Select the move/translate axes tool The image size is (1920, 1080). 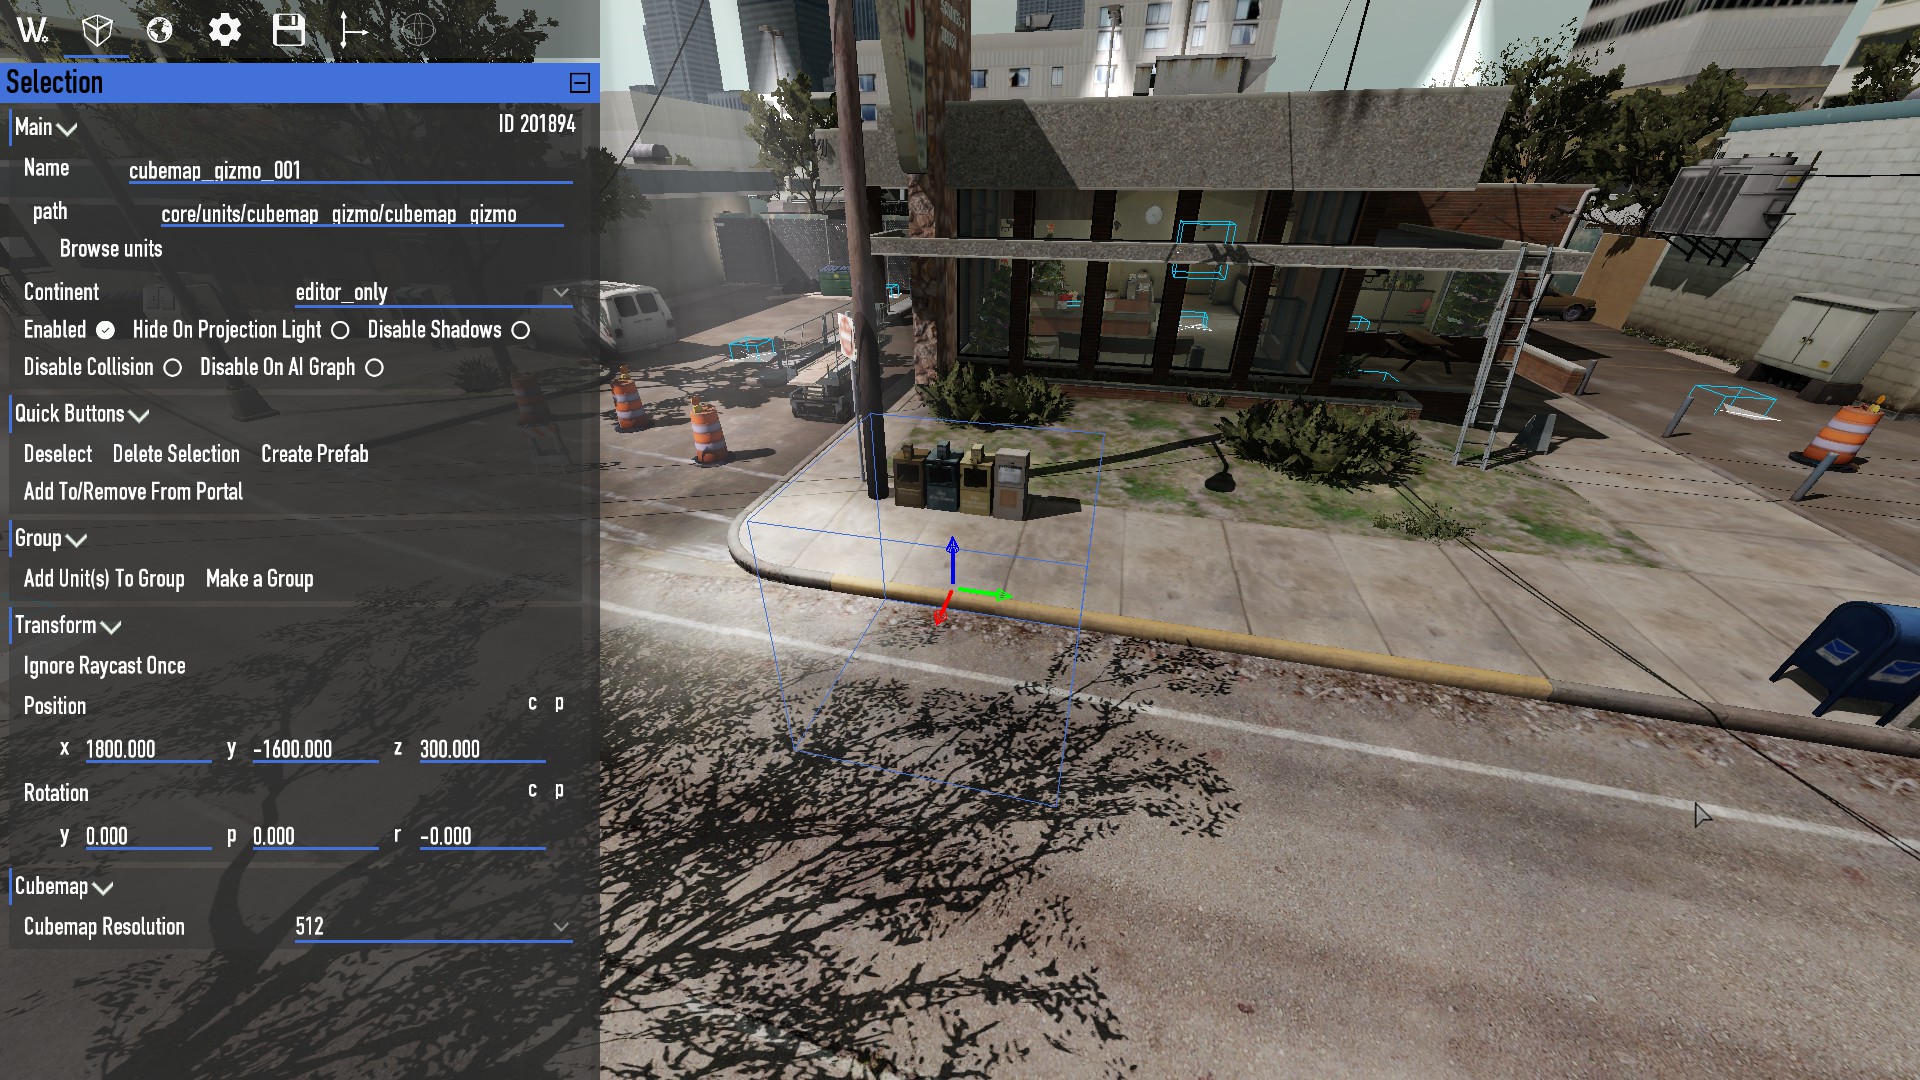click(x=354, y=30)
